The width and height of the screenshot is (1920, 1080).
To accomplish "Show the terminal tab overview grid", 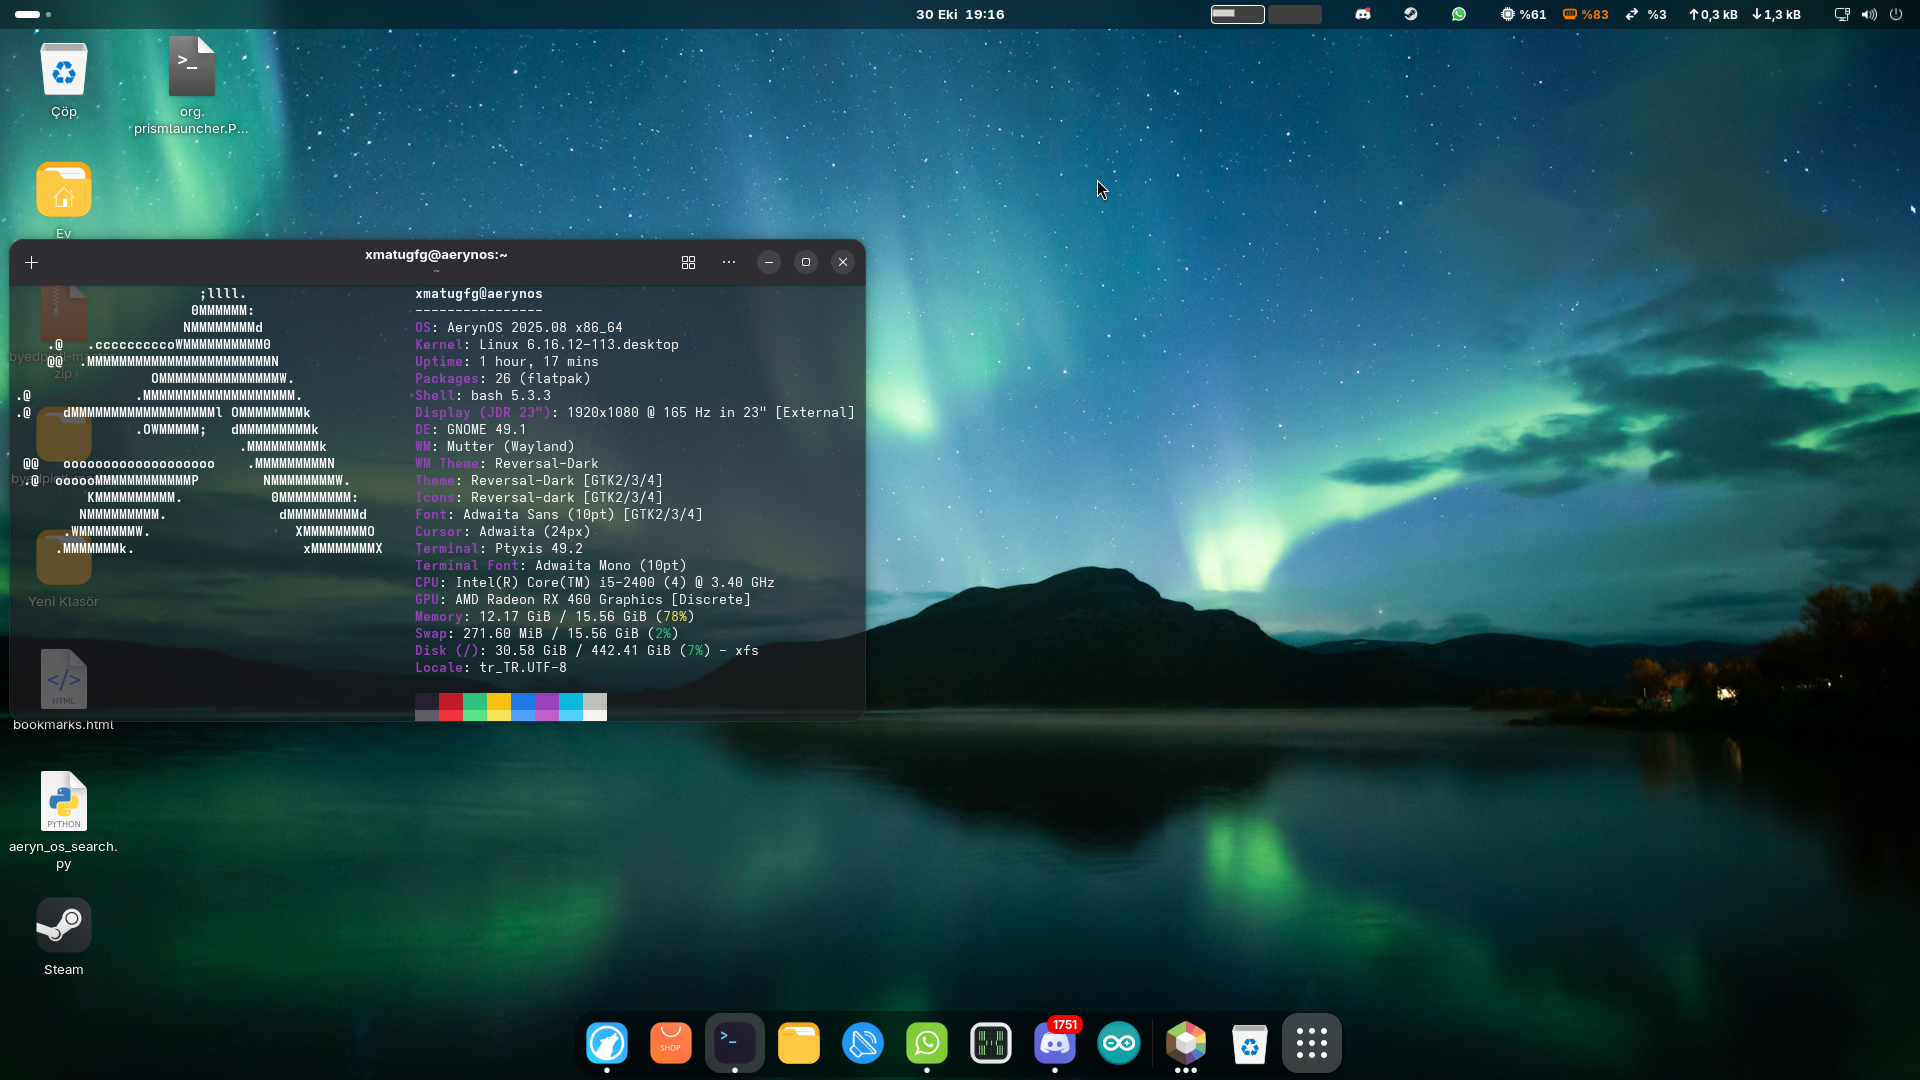I will click(689, 262).
